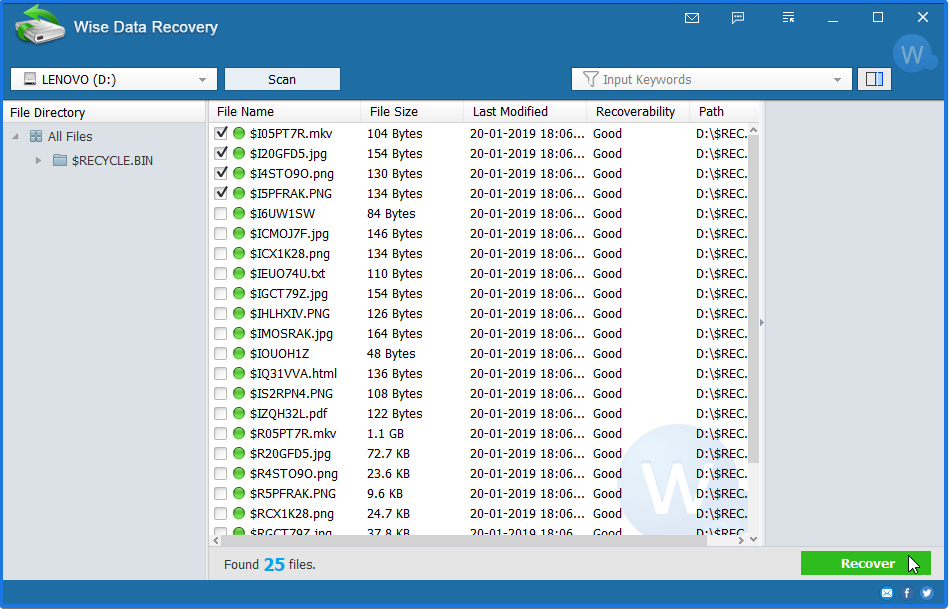Click the $RECYCLE.BIN folder icon
This screenshot has height=609, width=949.
tap(59, 160)
